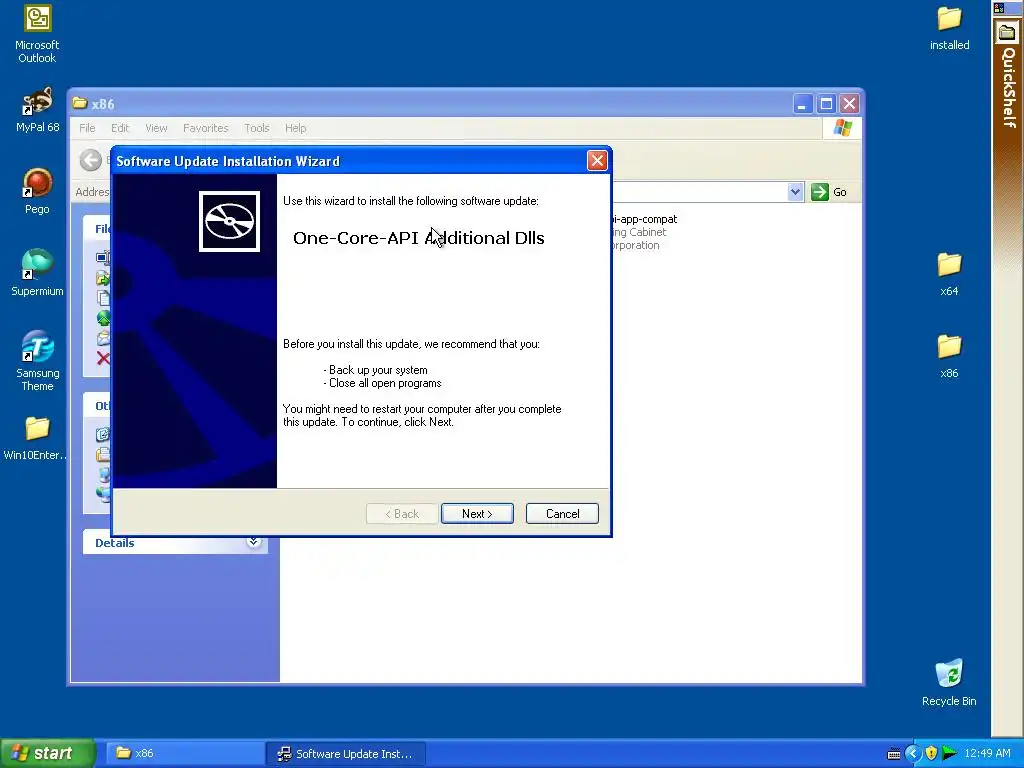Click the green flag tray icon
The height and width of the screenshot is (768, 1024).
click(949, 754)
